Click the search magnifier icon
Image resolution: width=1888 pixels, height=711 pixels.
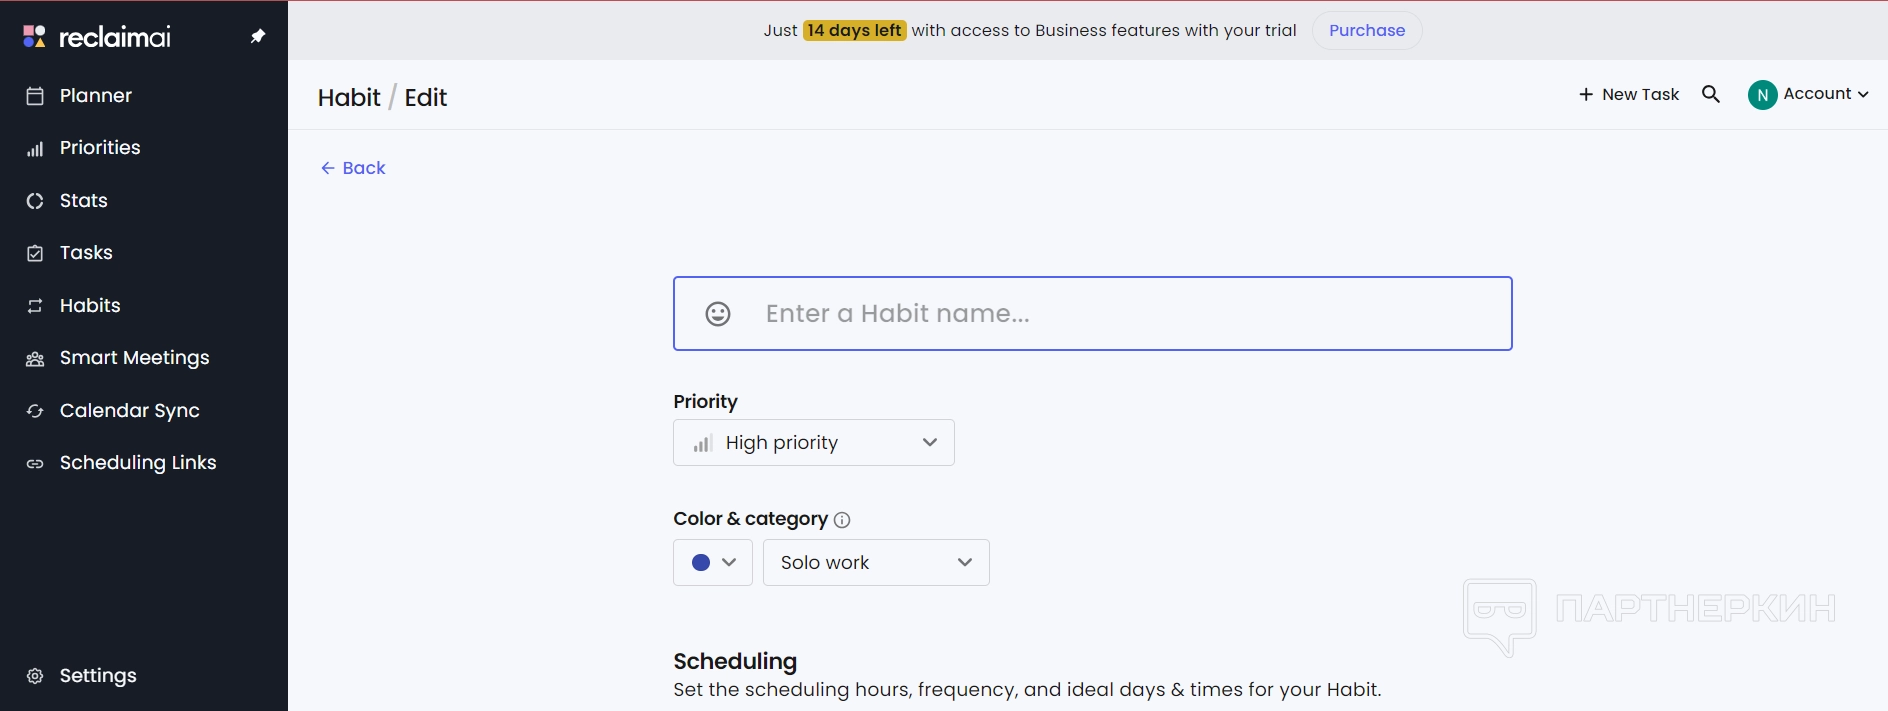click(x=1711, y=94)
